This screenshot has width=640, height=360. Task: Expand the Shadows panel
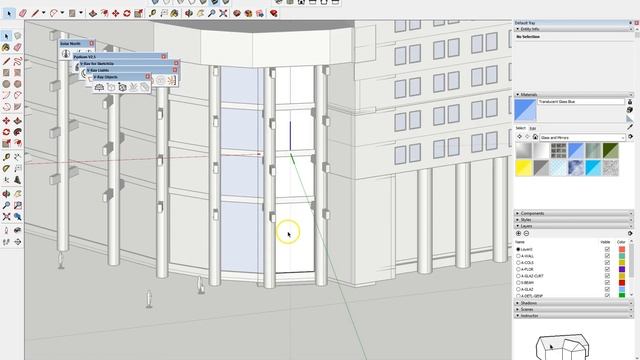518,303
